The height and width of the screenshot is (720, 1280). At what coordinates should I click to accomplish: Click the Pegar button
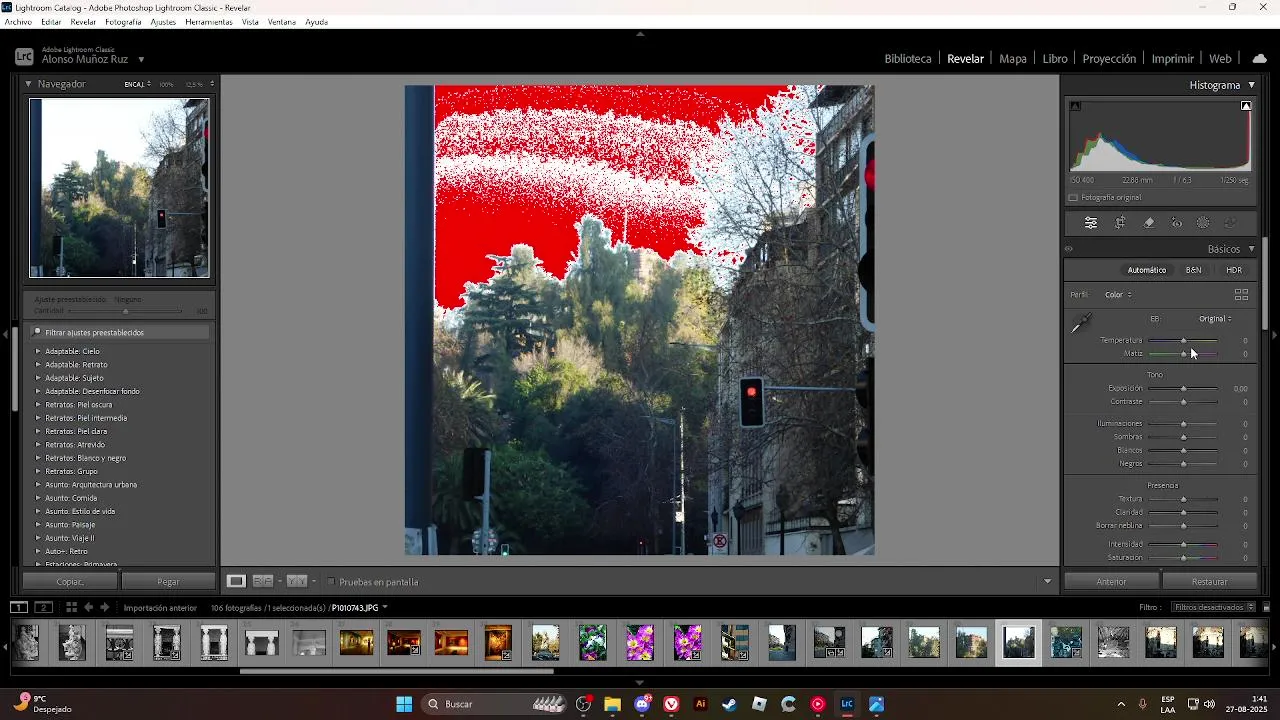pos(168,582)
